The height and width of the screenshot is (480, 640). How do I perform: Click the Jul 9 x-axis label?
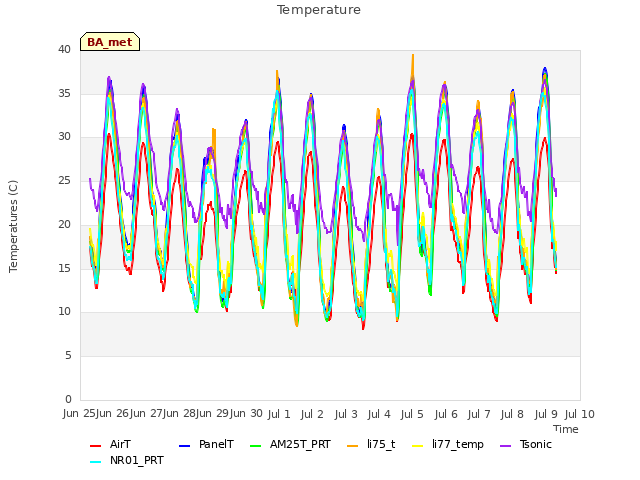click(x=546, y=414)
